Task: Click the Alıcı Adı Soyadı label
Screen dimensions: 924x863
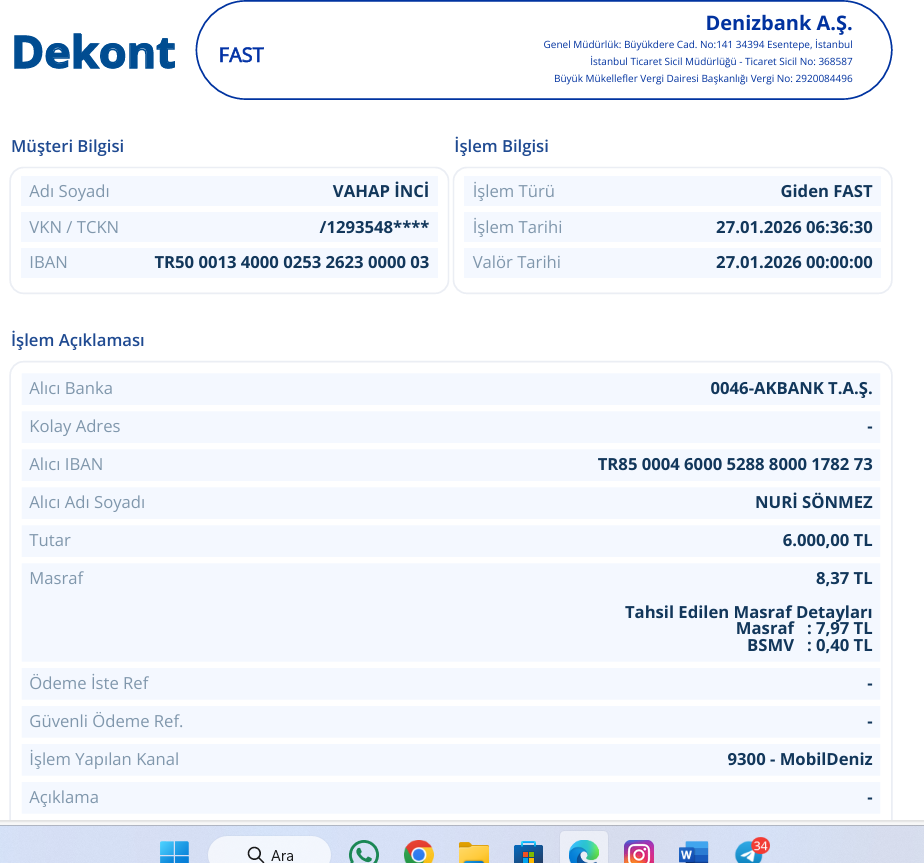Action: (87, 503)
